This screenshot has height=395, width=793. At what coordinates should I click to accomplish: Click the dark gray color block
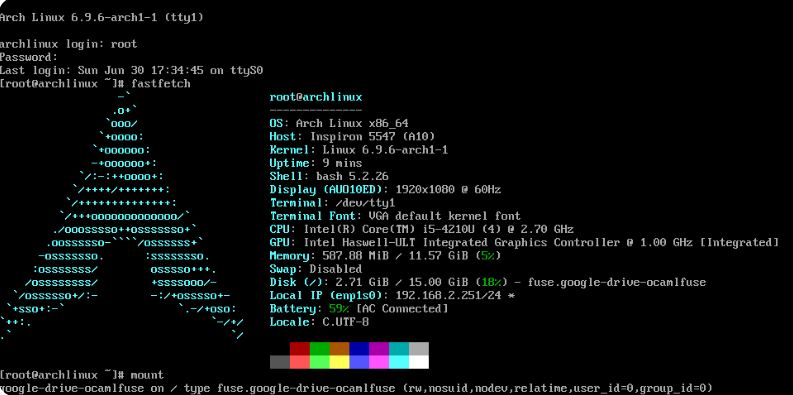280,362
